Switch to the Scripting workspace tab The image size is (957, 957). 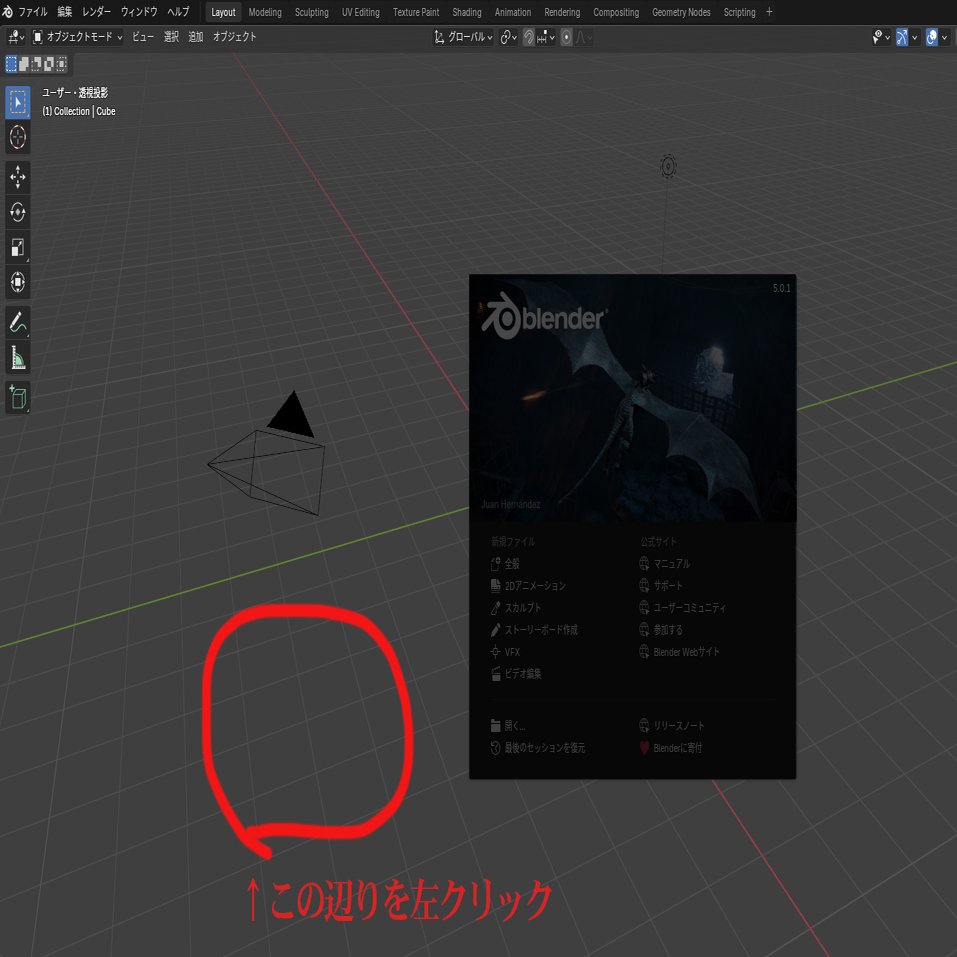(739, 12)
